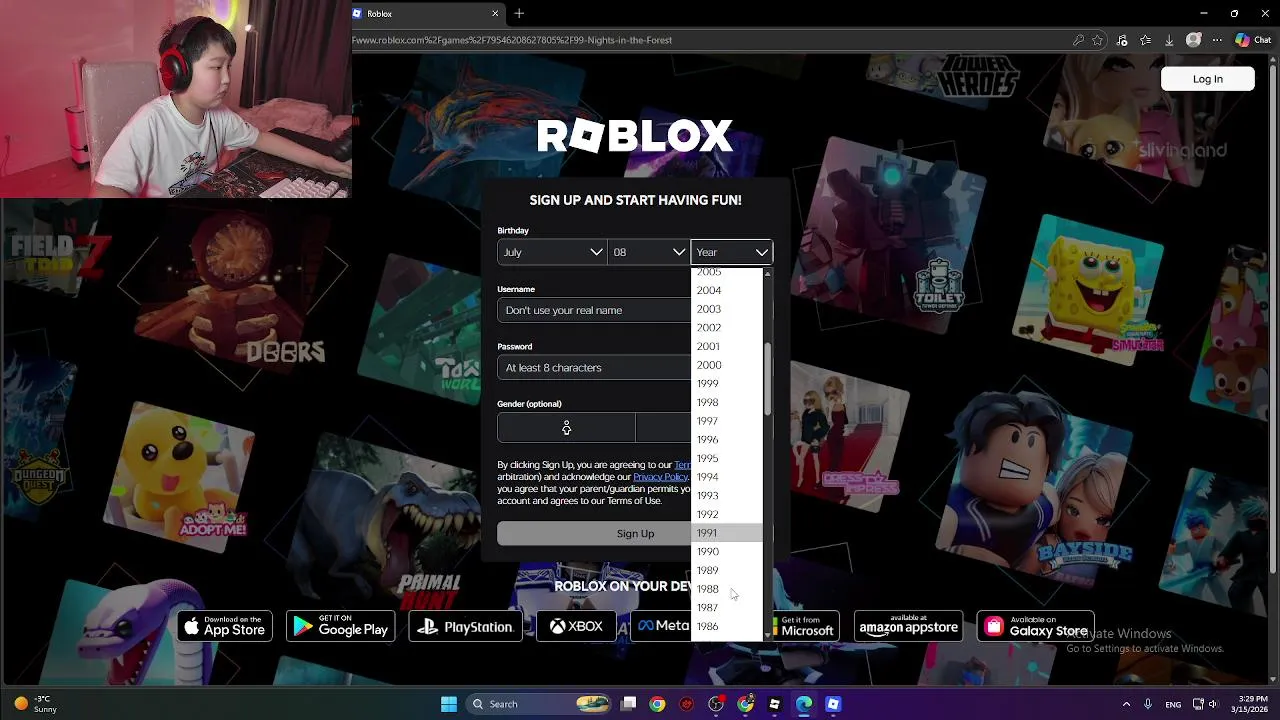Click the tray microphone icon
Image resolution: width=1280 pixels, height=720 pixels.
pyautogui.click(x=1148, y=704)
